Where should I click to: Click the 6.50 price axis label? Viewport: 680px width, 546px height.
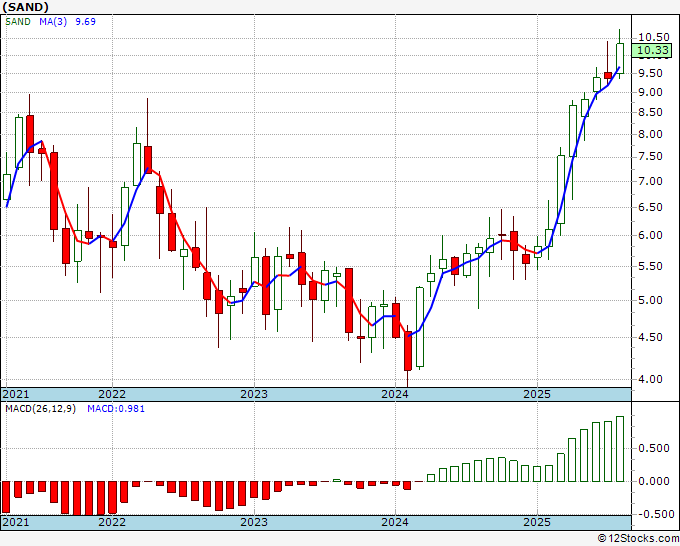[x=651, y=207]
